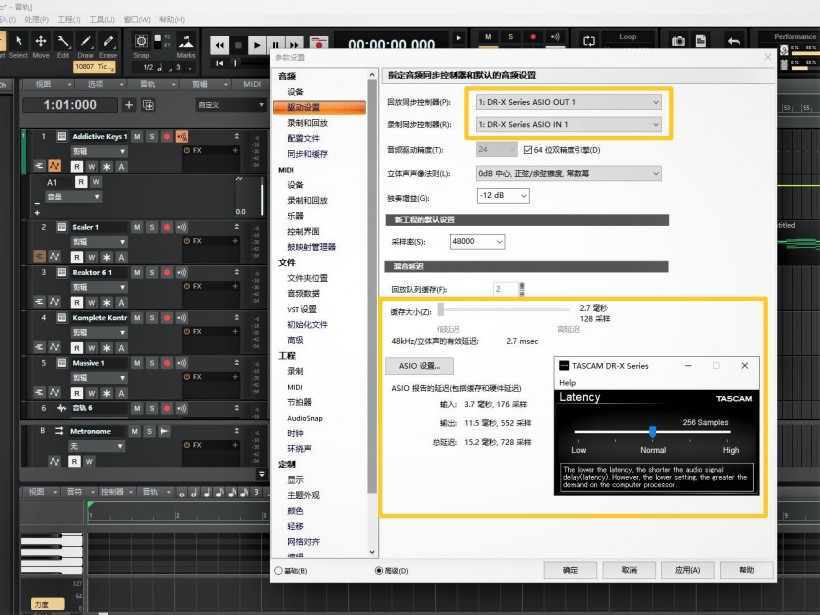The image size is (820, 615).
Task: Click the Smart Select tool
Action: 4,38
